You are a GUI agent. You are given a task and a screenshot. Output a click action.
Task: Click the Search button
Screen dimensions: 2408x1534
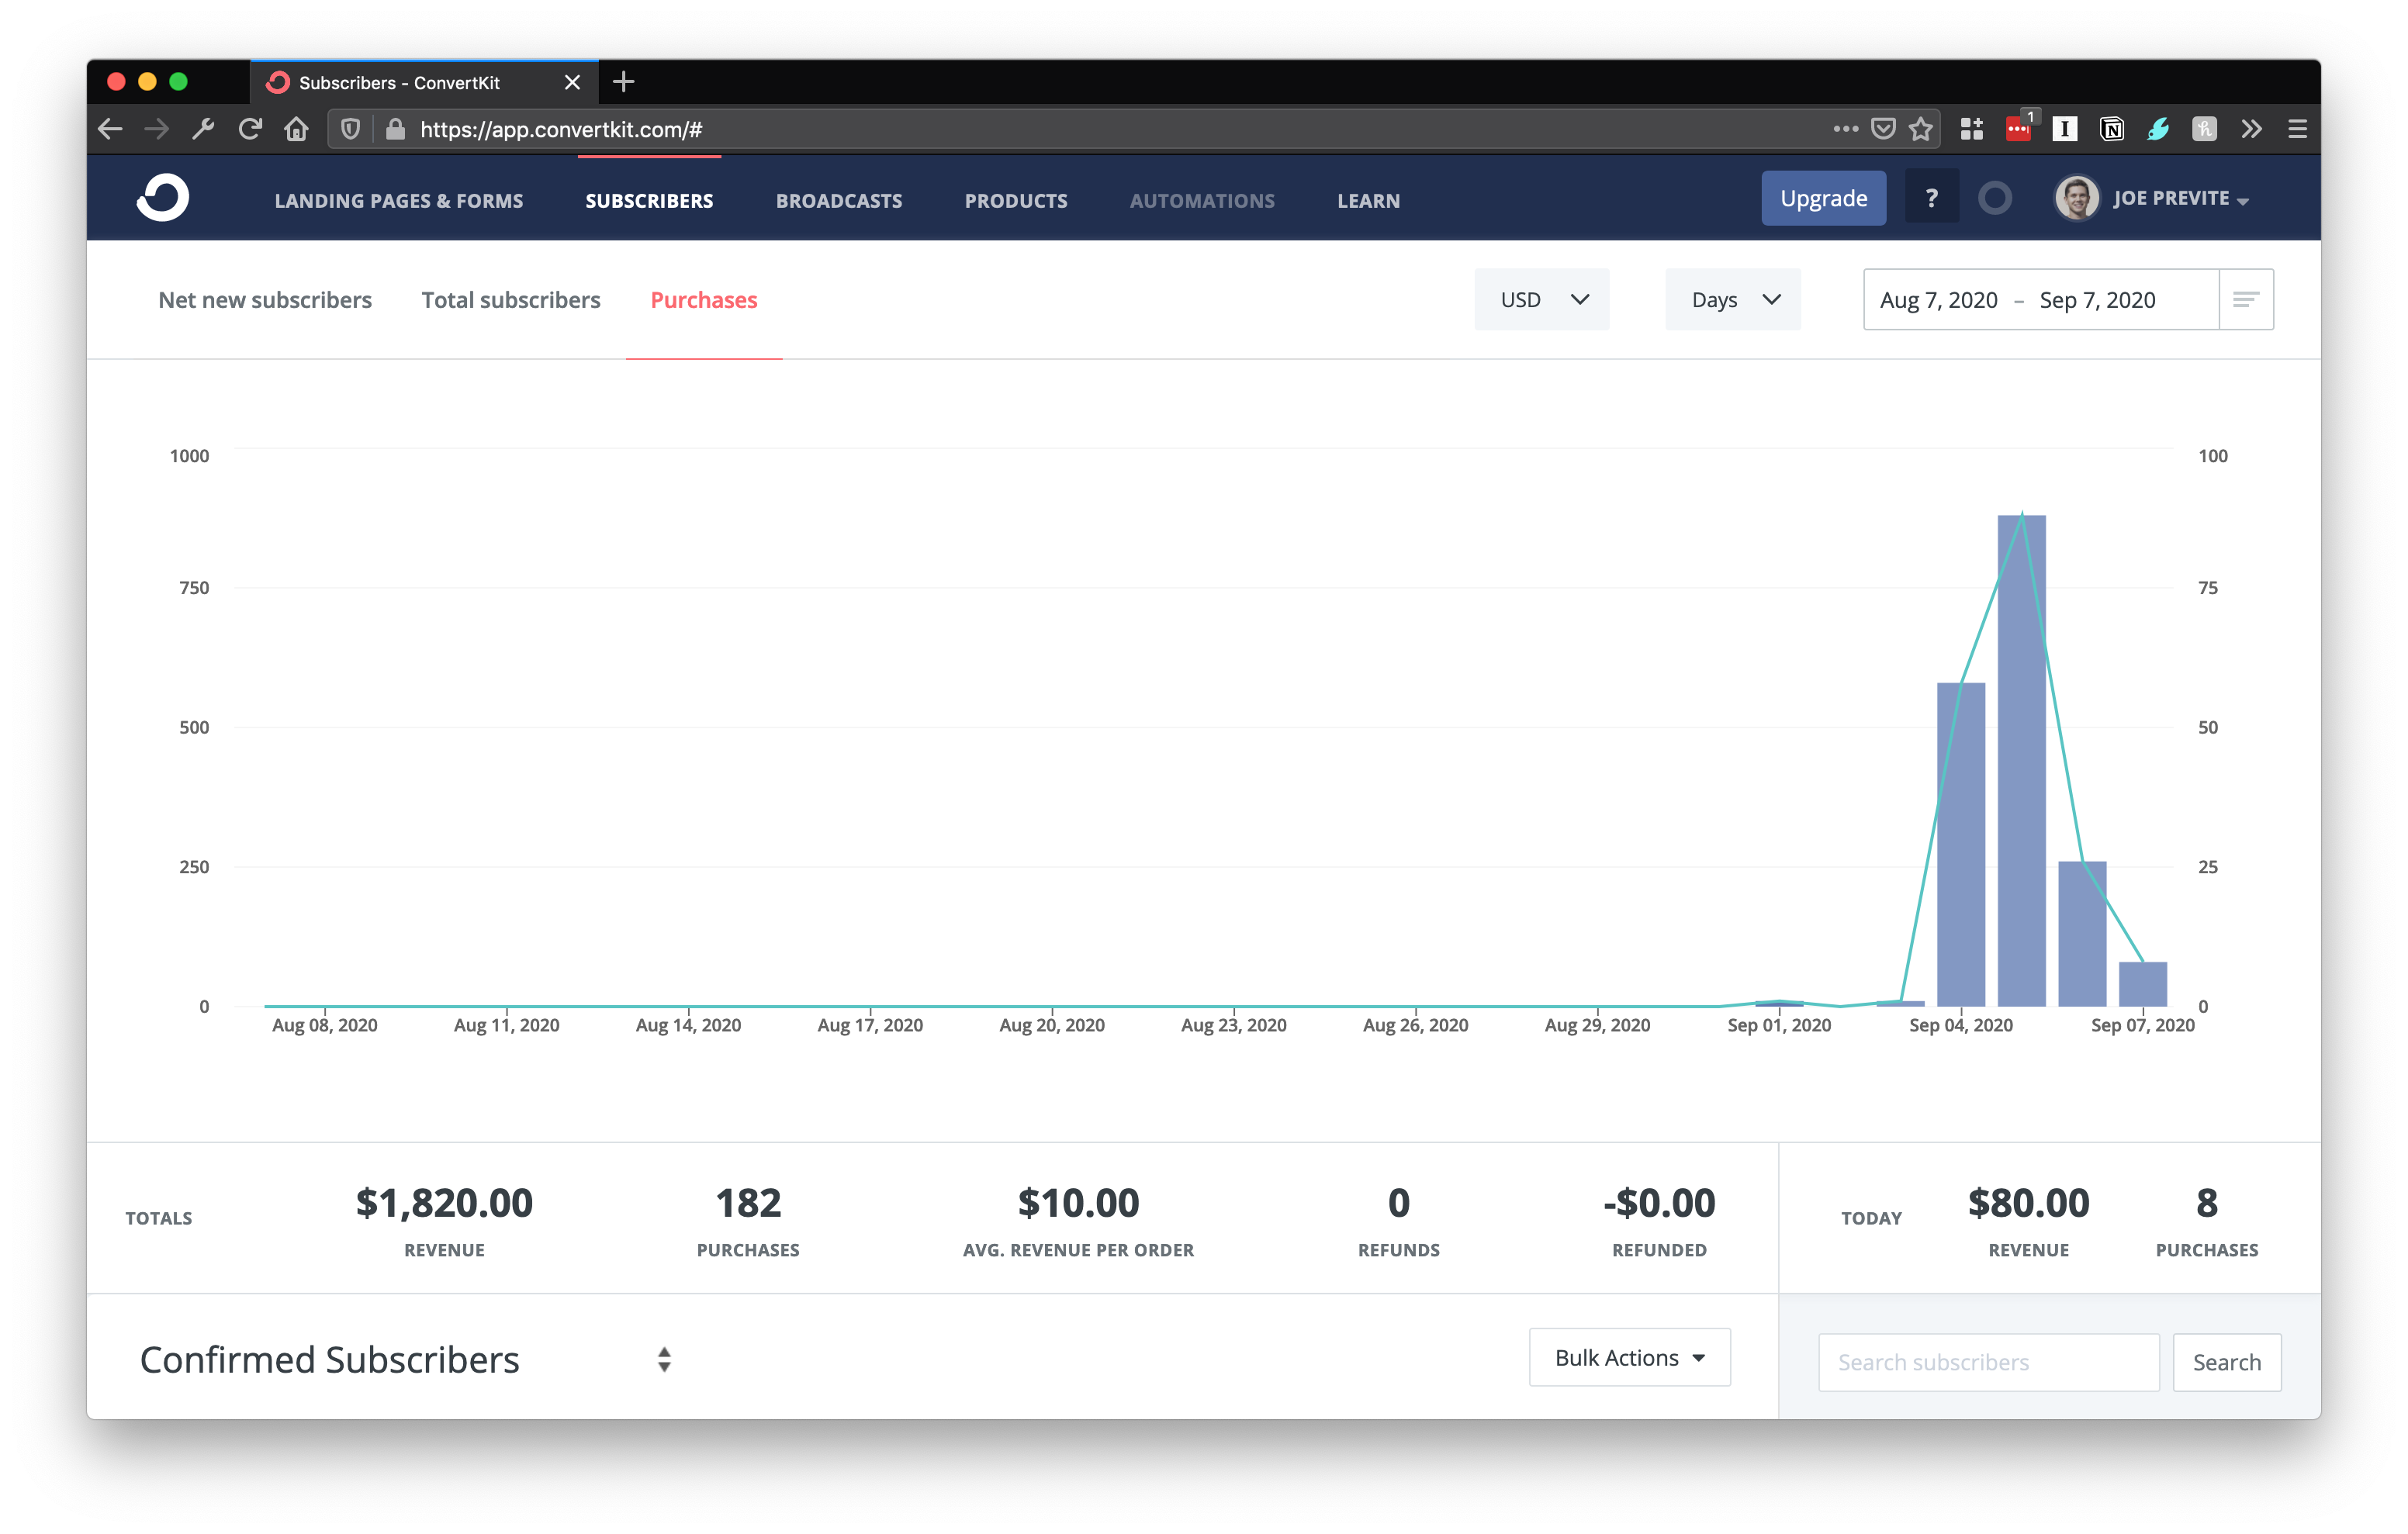click(x=2226, y=1362)
